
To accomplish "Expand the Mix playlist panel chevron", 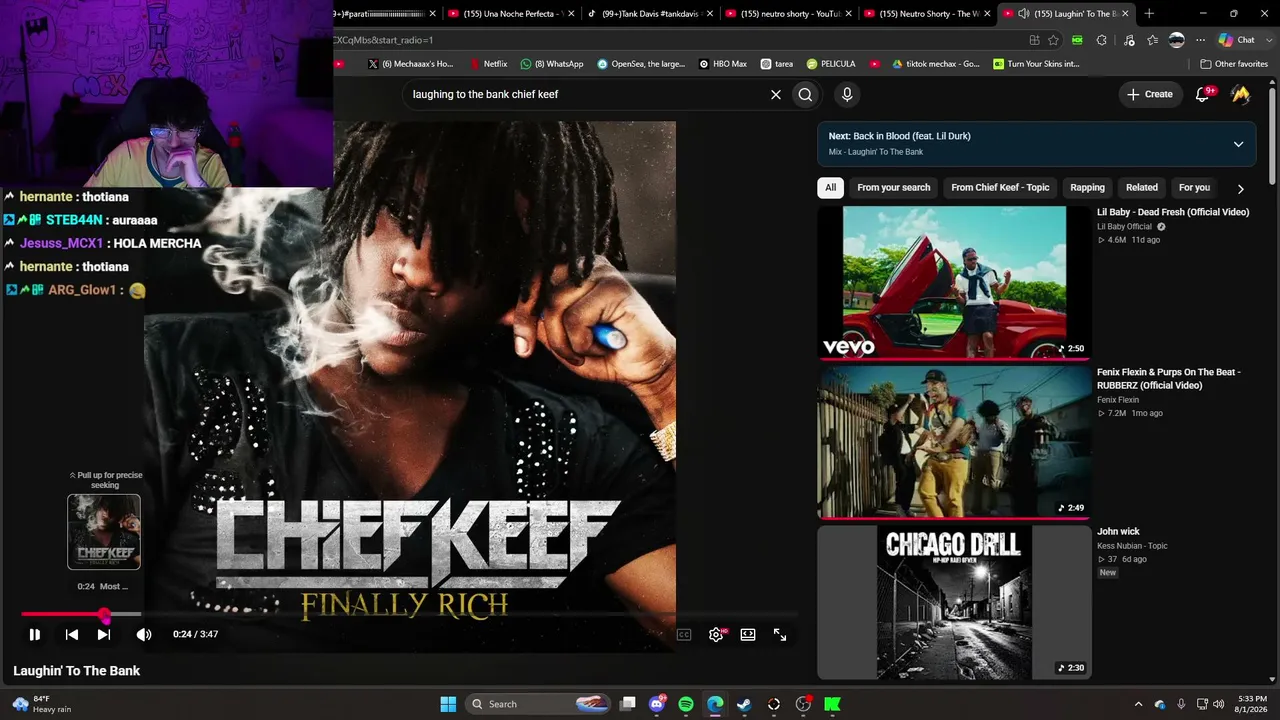I will 1238,144.
